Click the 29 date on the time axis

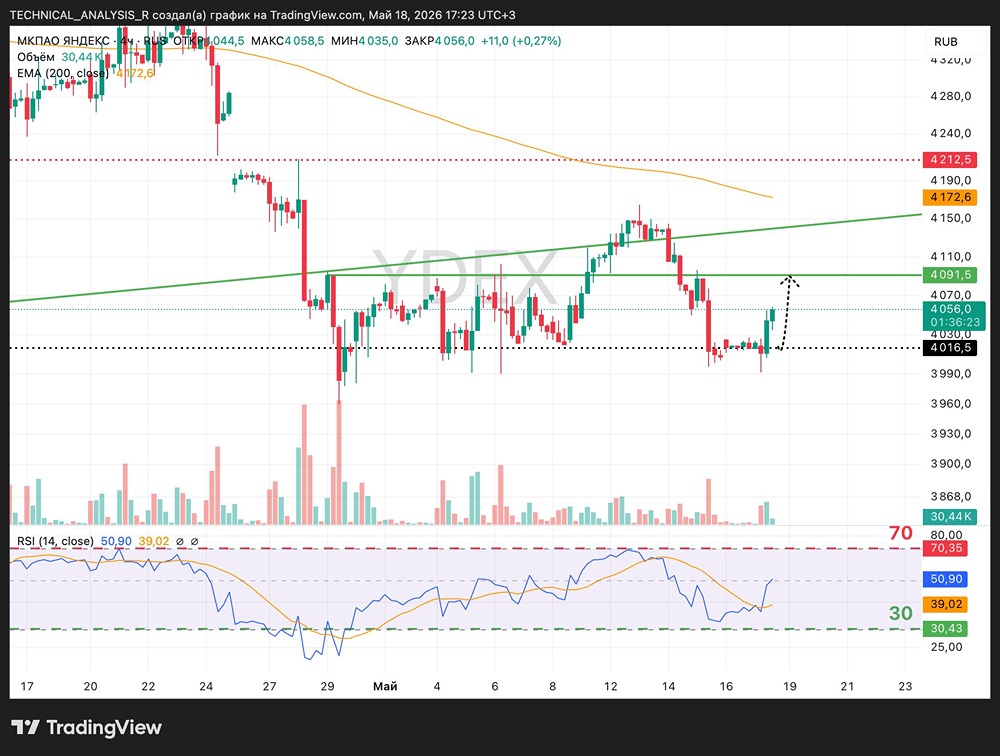(x=327, y=686)
